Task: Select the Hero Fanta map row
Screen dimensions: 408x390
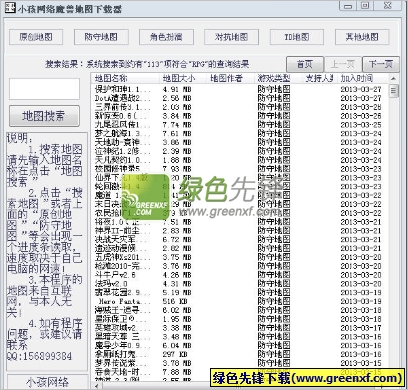Action: (x=239, y=301)
